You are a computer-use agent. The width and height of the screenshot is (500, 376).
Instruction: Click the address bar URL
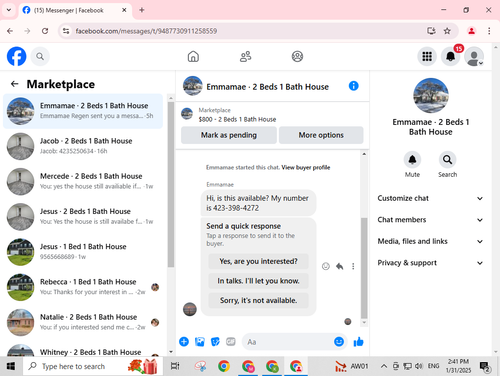146,31
